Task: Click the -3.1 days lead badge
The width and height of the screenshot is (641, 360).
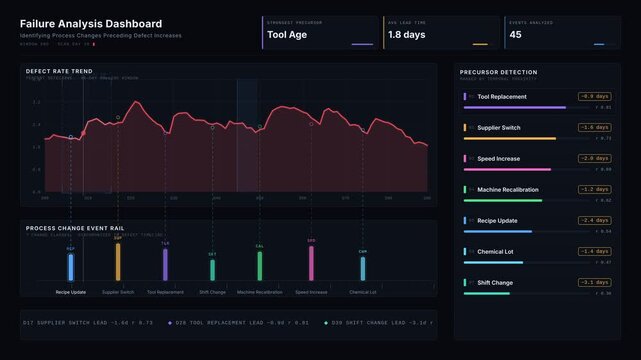Action: pos(595,282)
